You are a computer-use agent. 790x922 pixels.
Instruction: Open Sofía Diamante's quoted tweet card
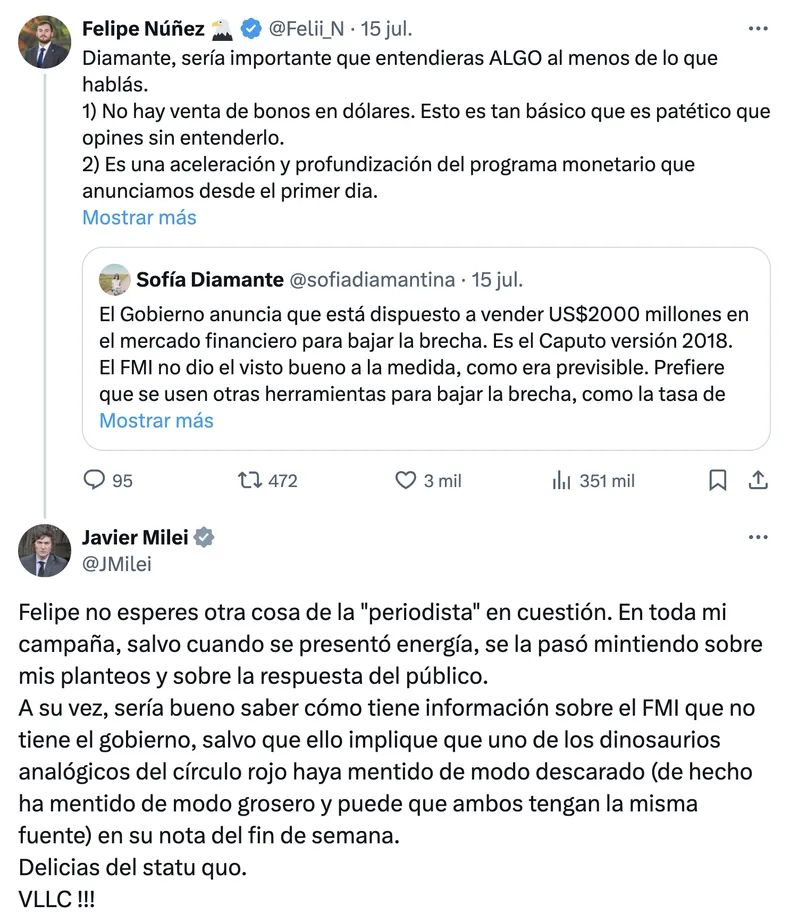[x=425, y=348]
